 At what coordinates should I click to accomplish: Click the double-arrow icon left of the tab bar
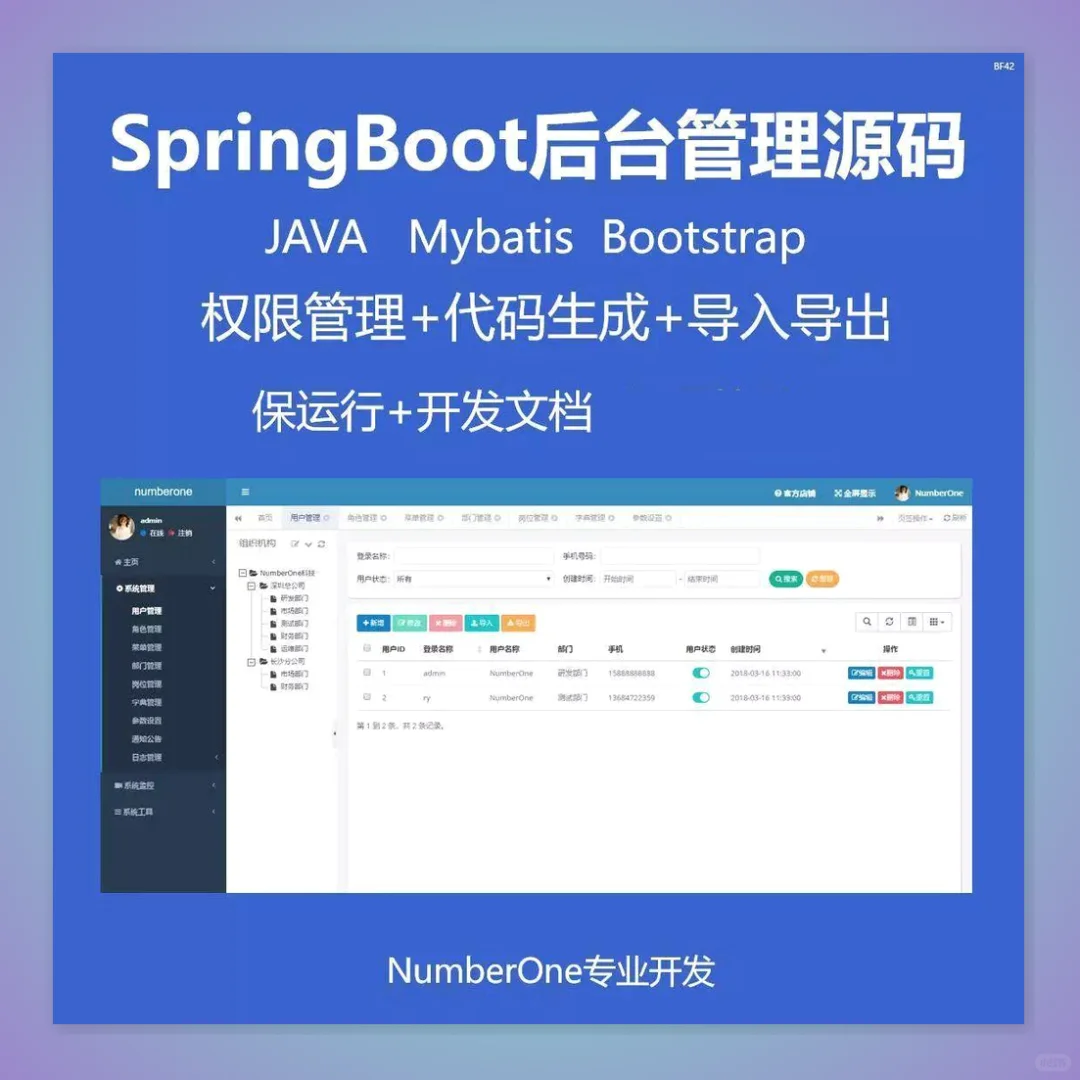(238, 517)
